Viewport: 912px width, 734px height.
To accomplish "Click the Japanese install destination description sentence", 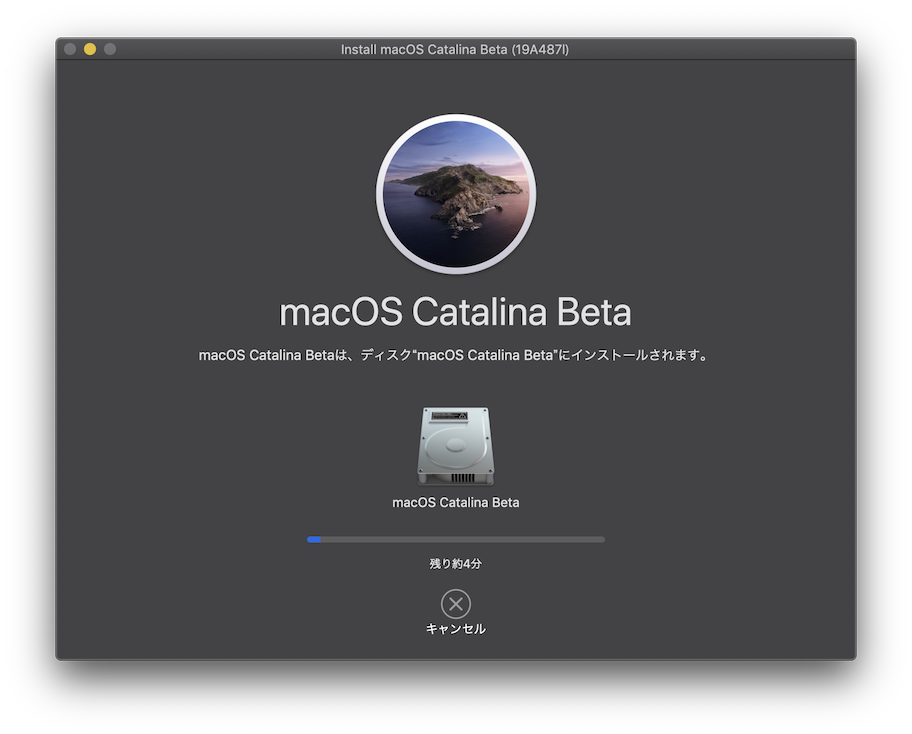I will [x=453, y=355].
